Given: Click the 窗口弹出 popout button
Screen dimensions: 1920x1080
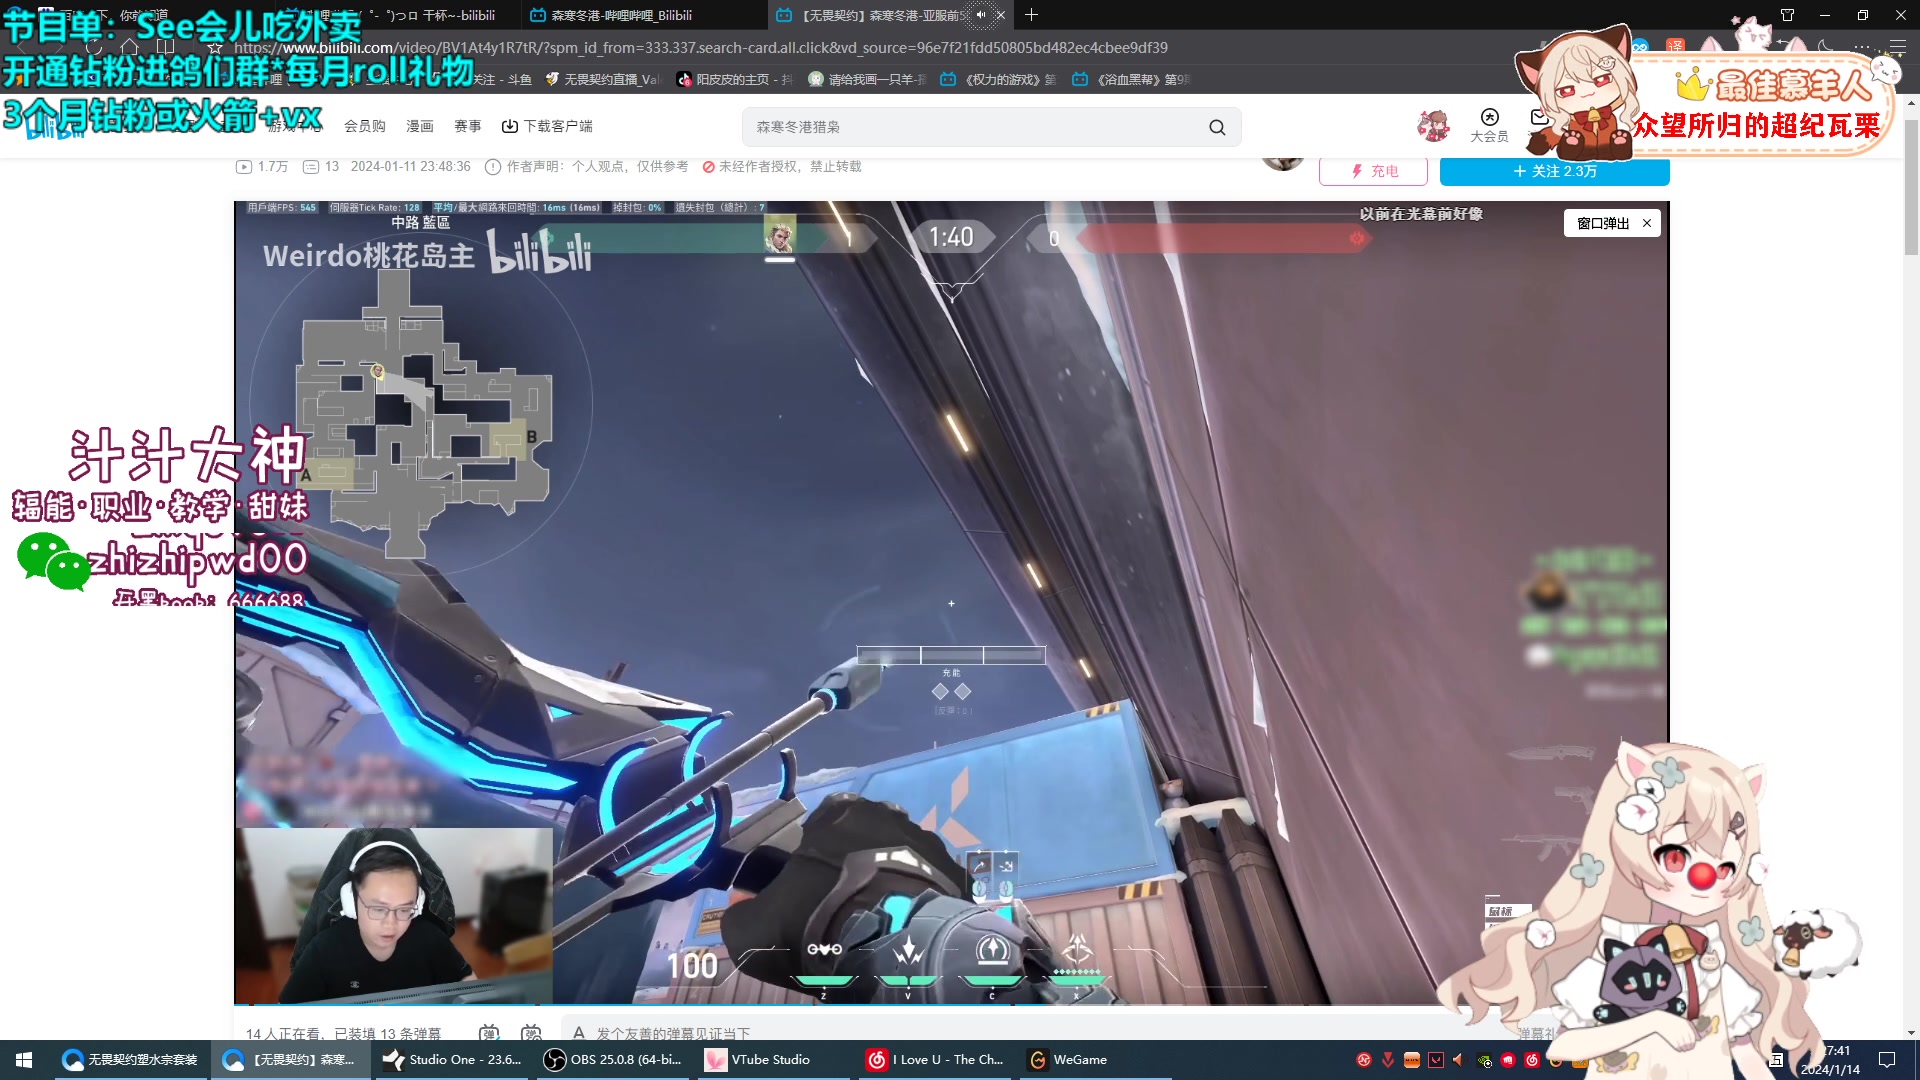Looking at the screenshot, I should point(1603,223).
